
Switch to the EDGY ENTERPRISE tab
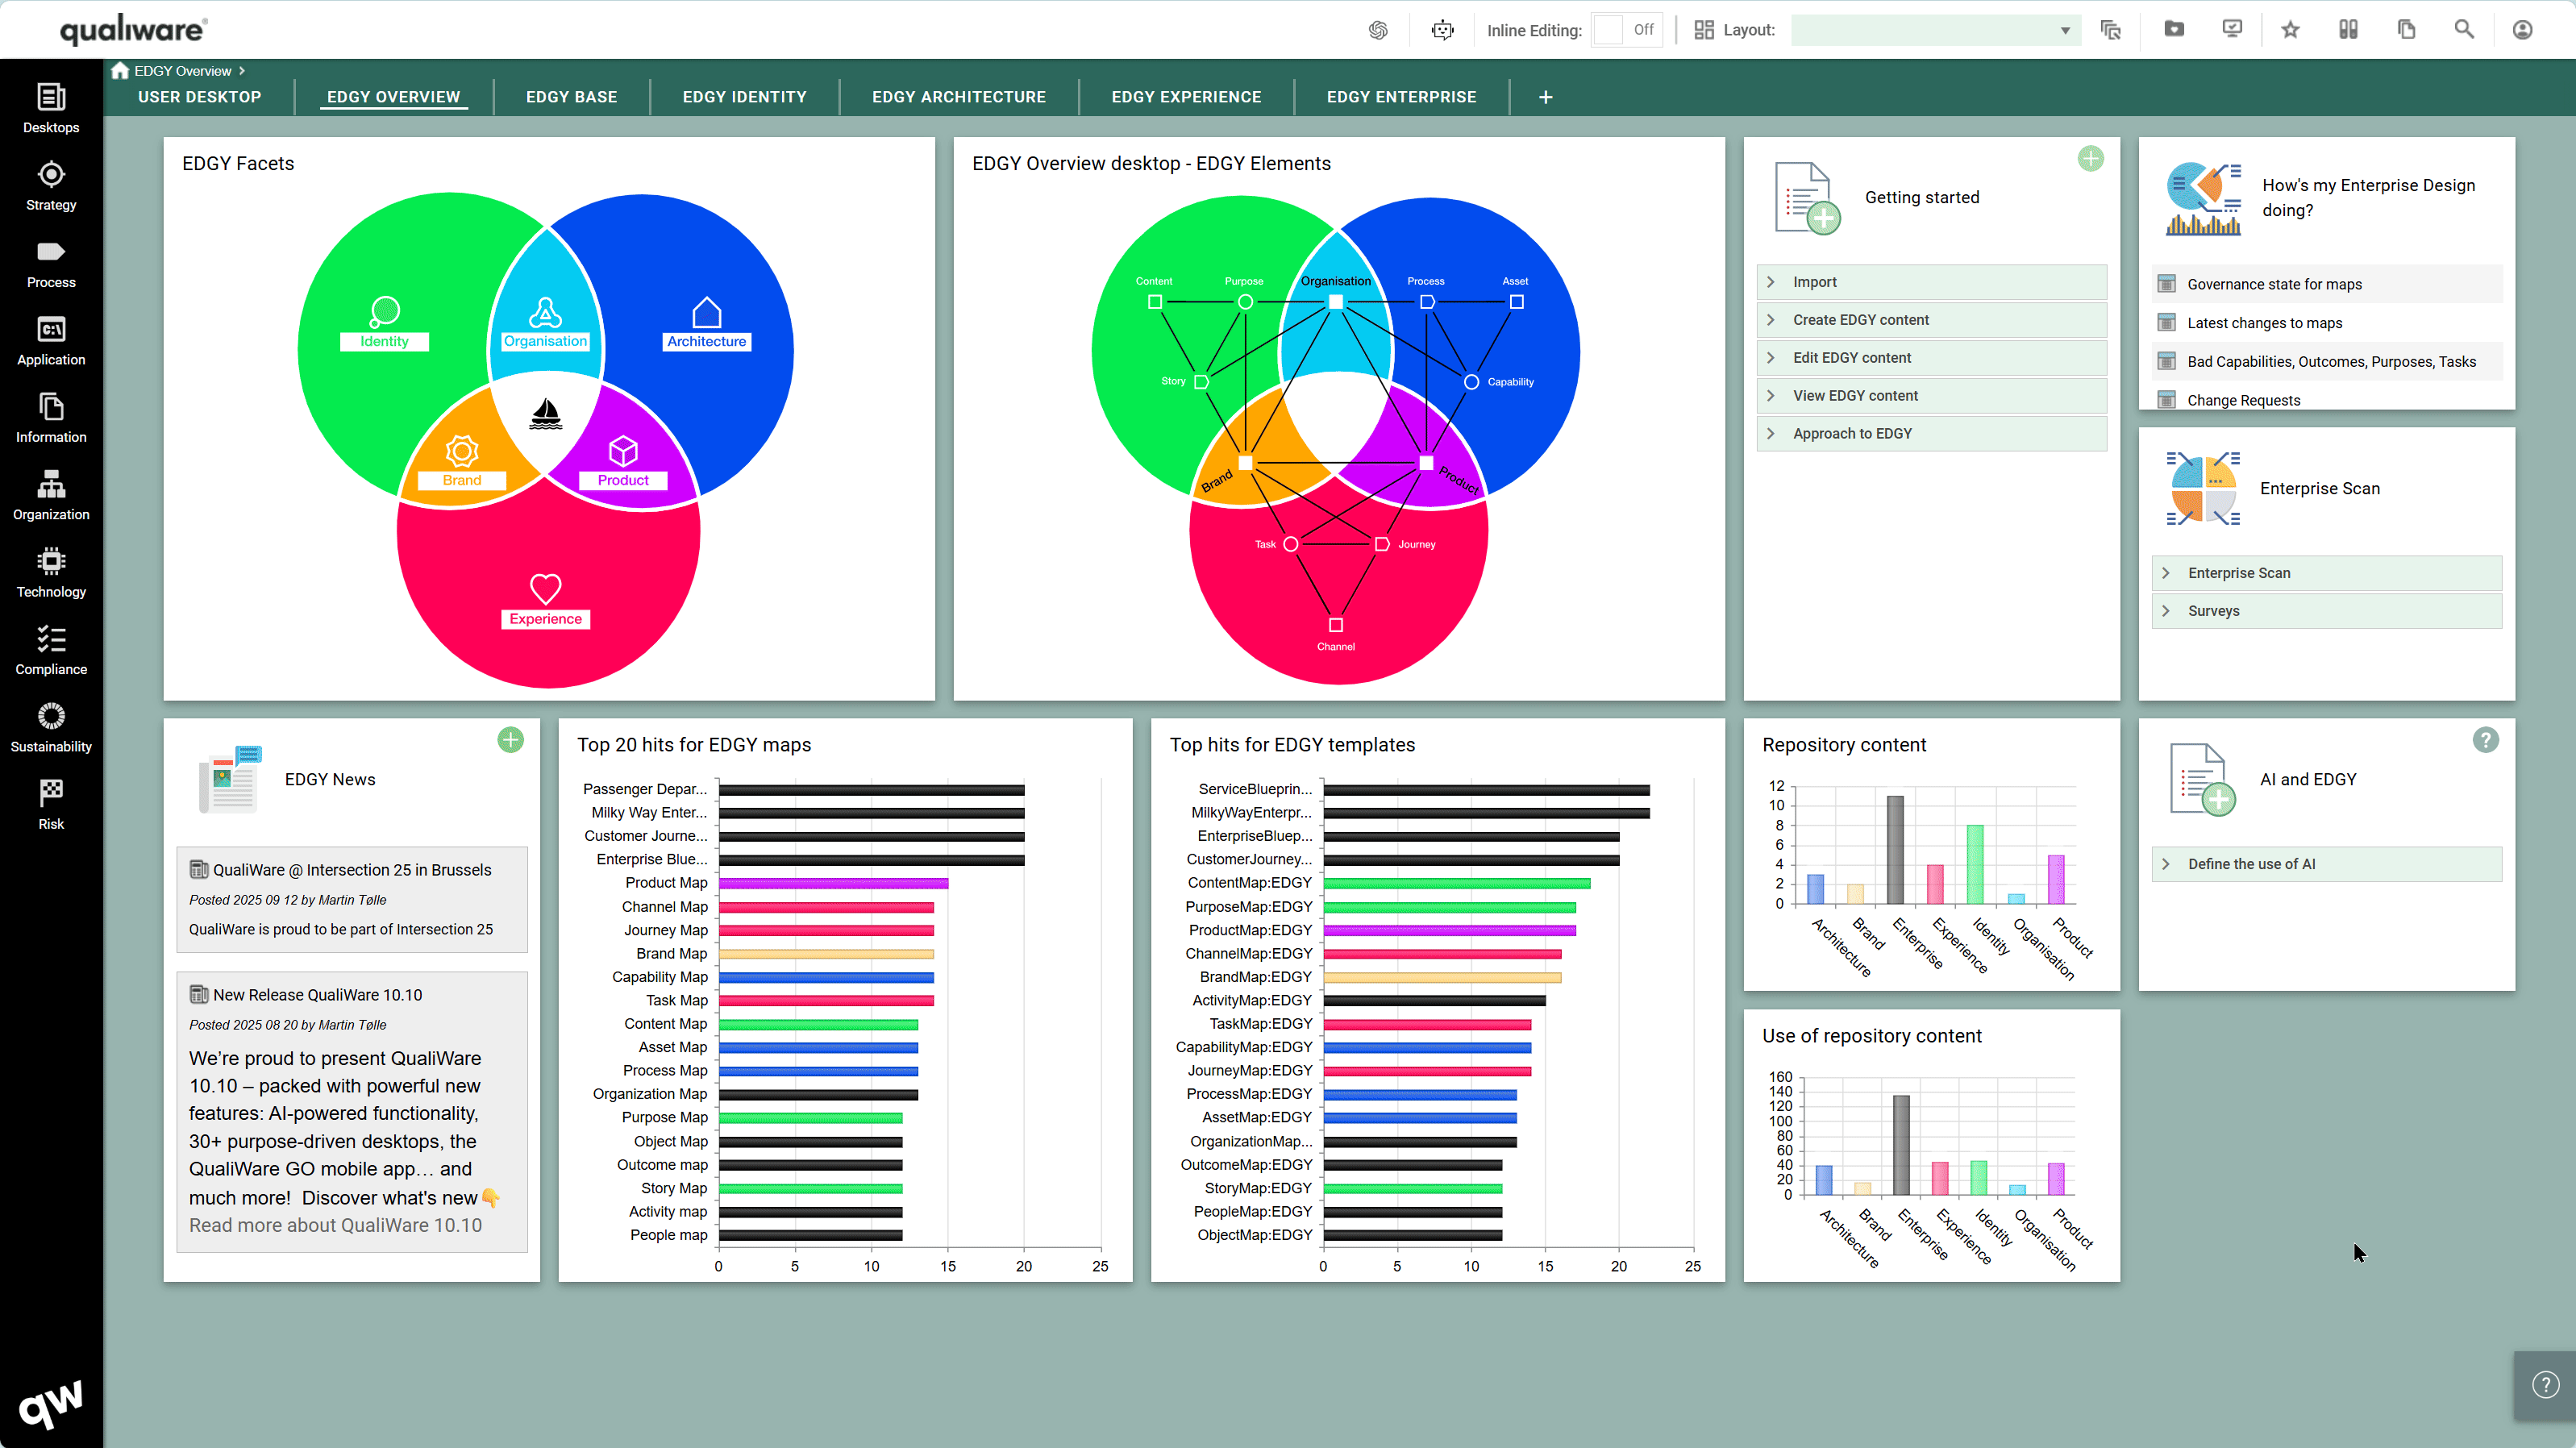[1401, 97]
